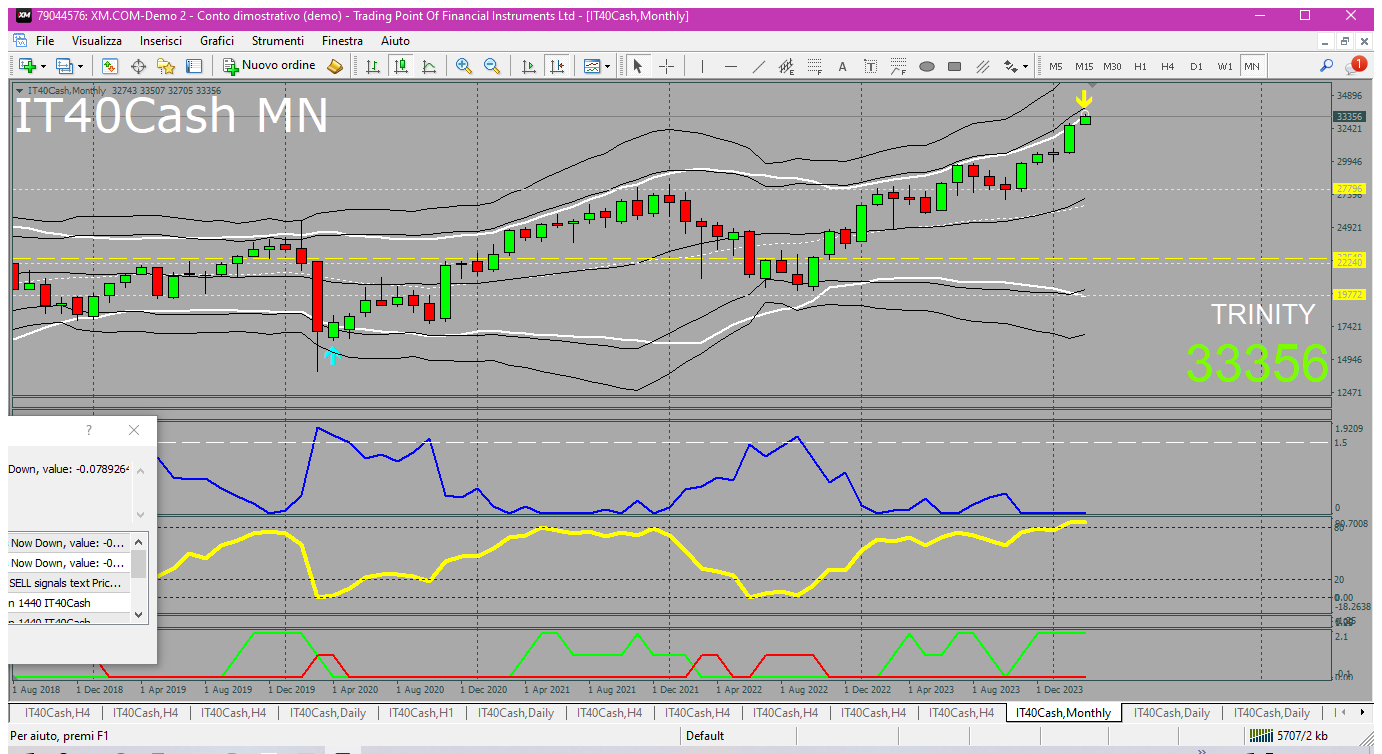Select the Vertical Line drawing tool

703,66
